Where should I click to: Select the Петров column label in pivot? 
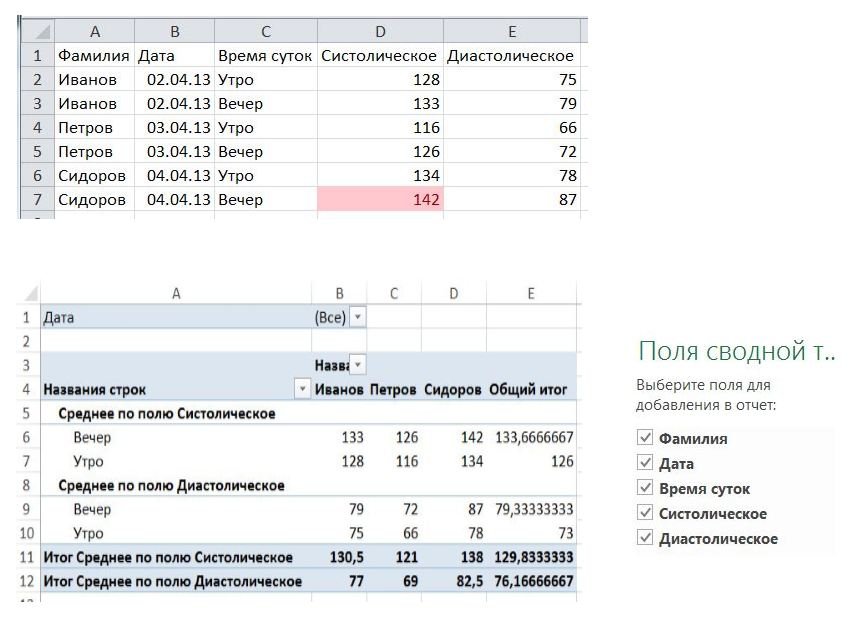coord(393,389)
